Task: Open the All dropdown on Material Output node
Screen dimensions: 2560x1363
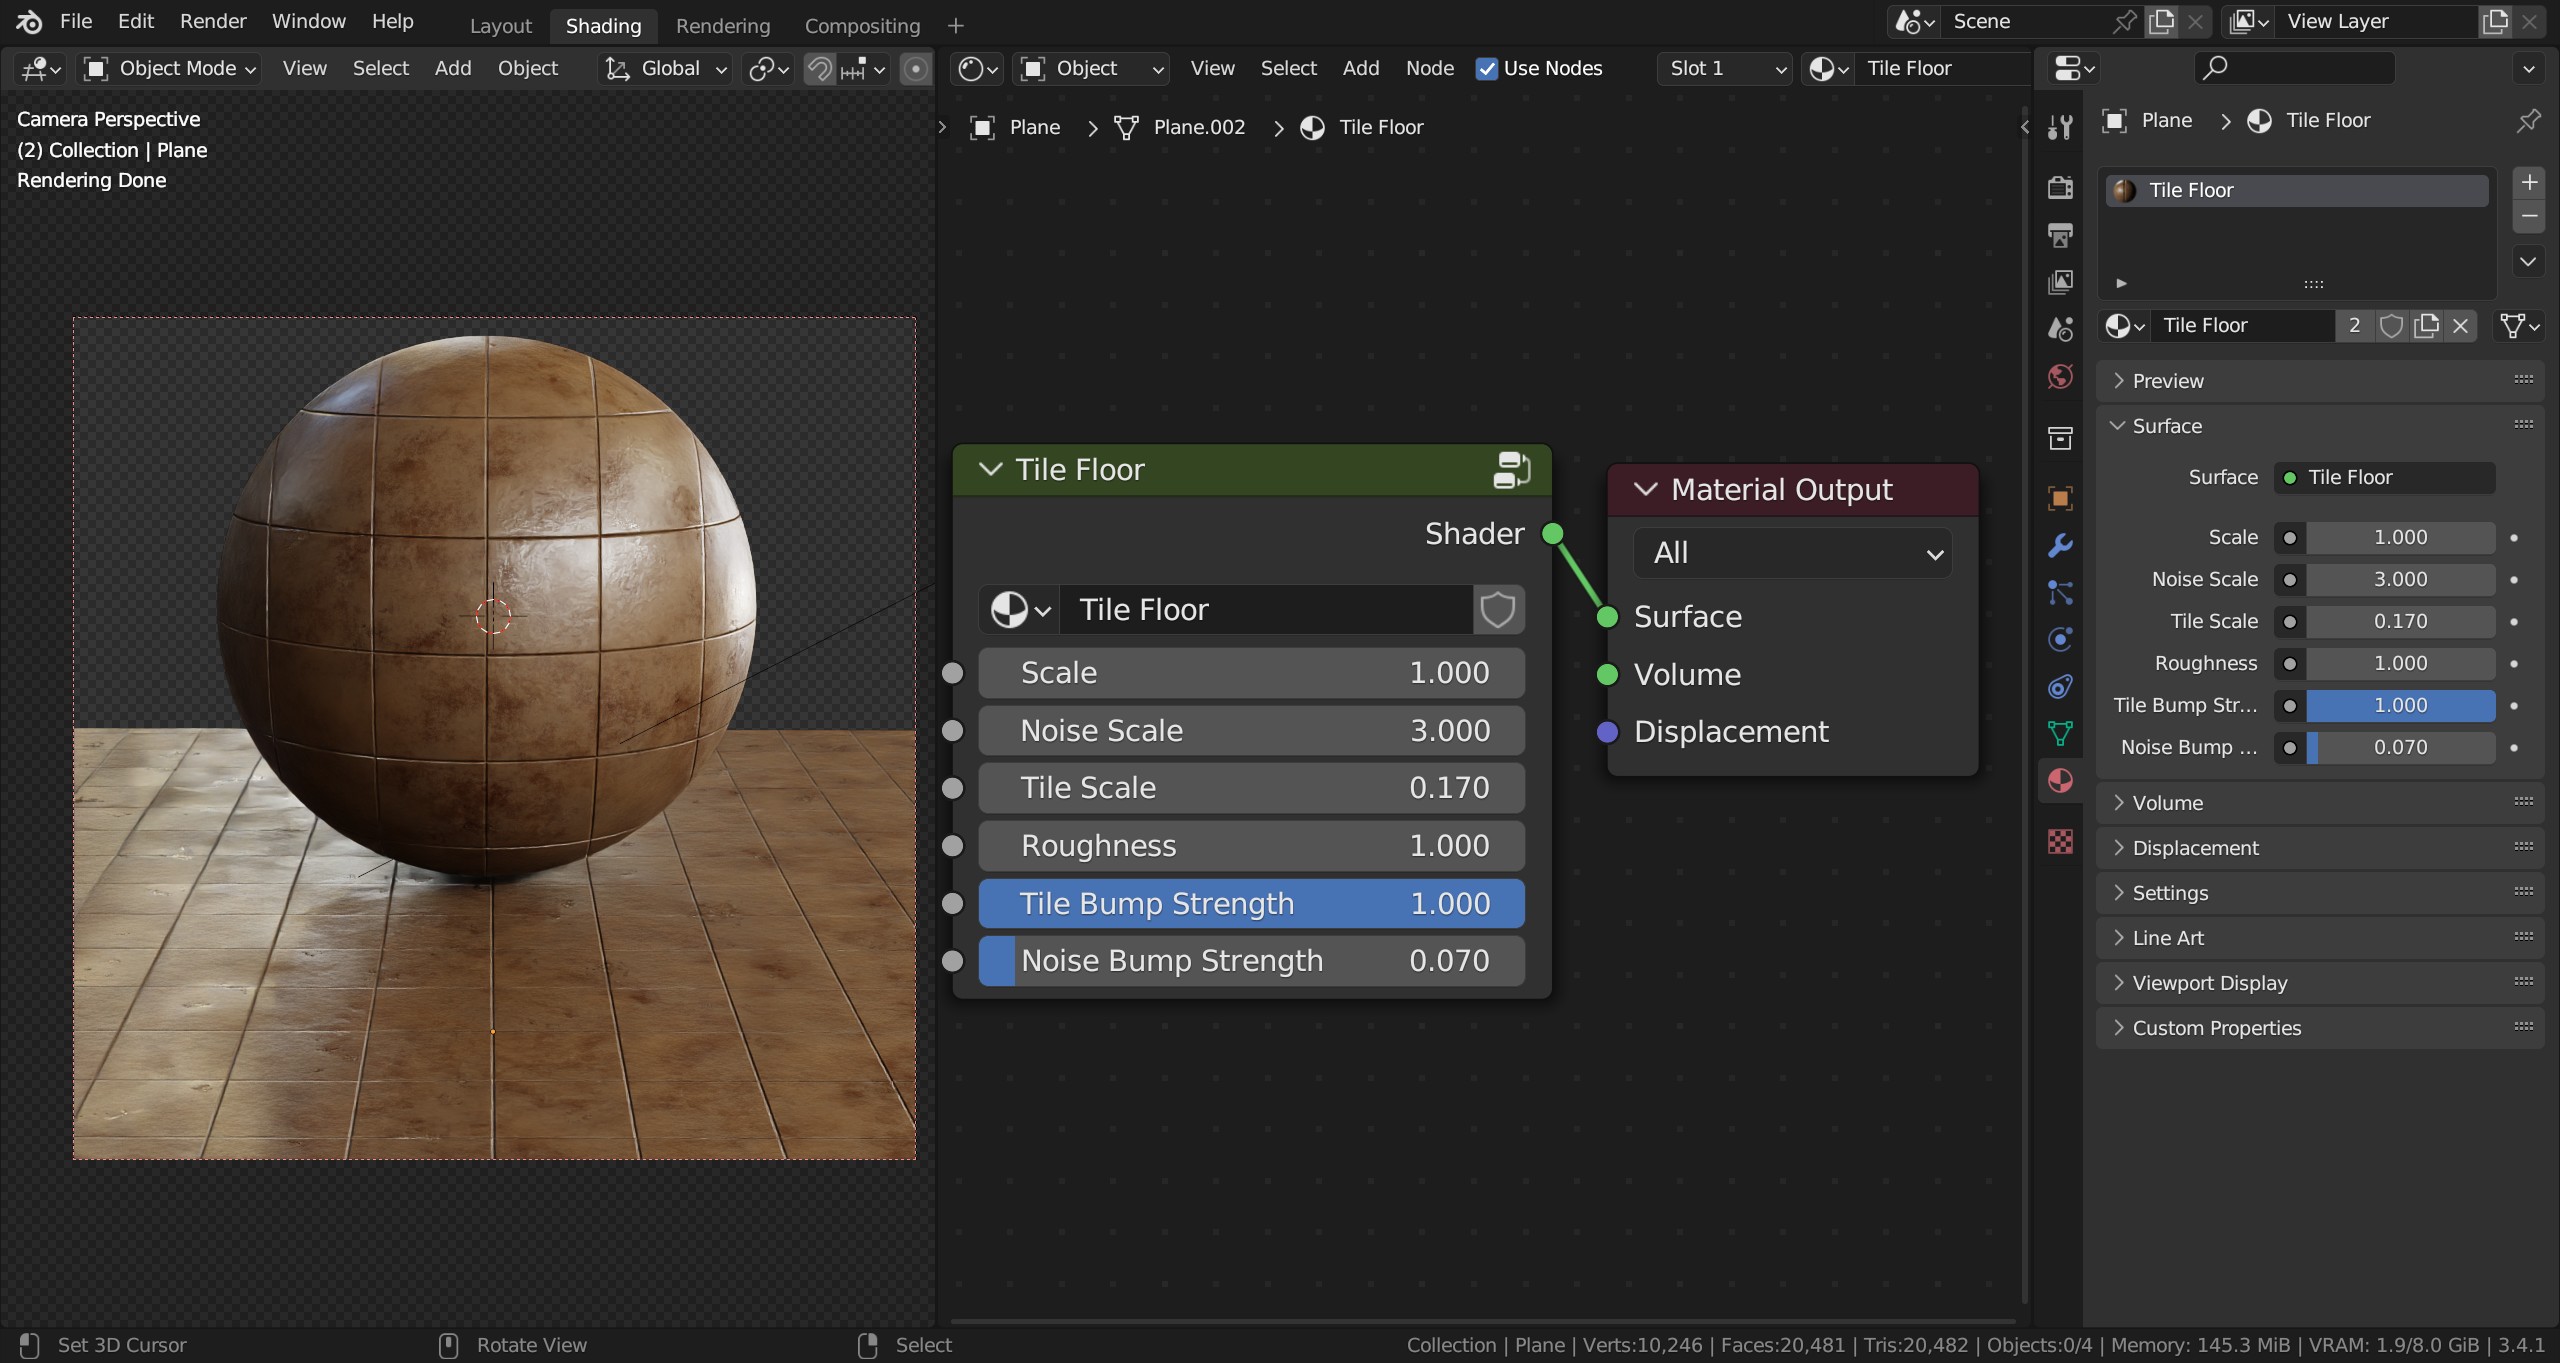Action: coord(1791,552)
